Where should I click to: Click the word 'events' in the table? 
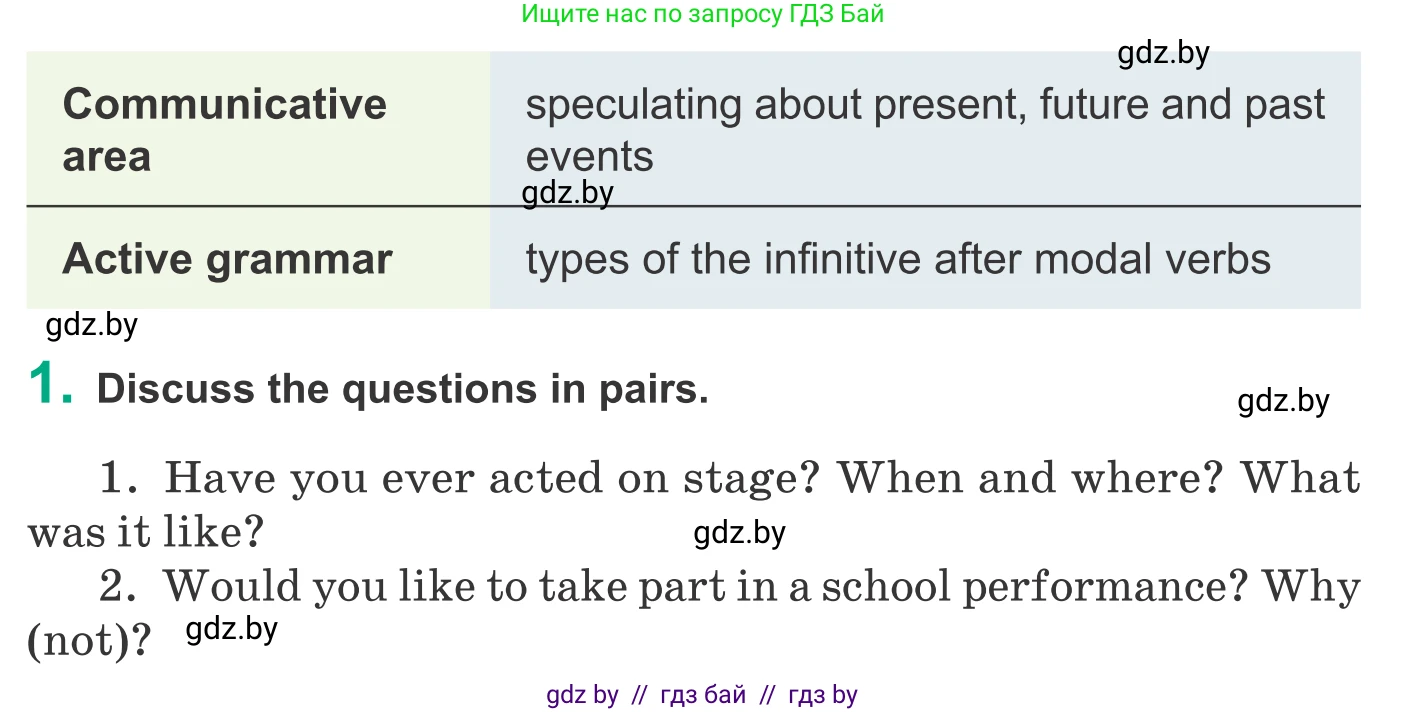590,156
